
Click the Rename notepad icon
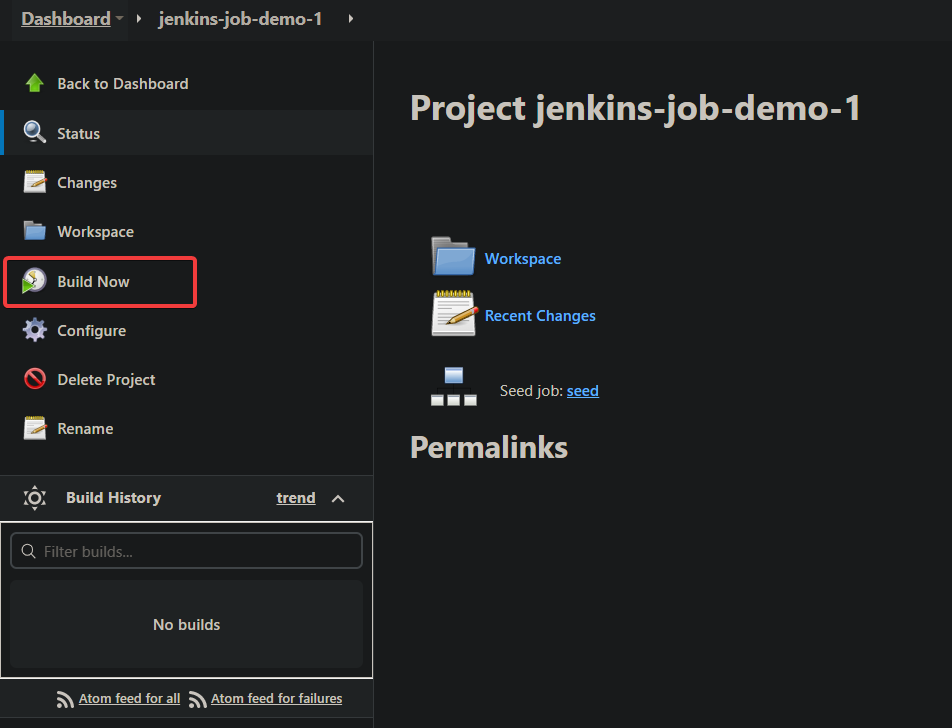(x=35, y=427)
